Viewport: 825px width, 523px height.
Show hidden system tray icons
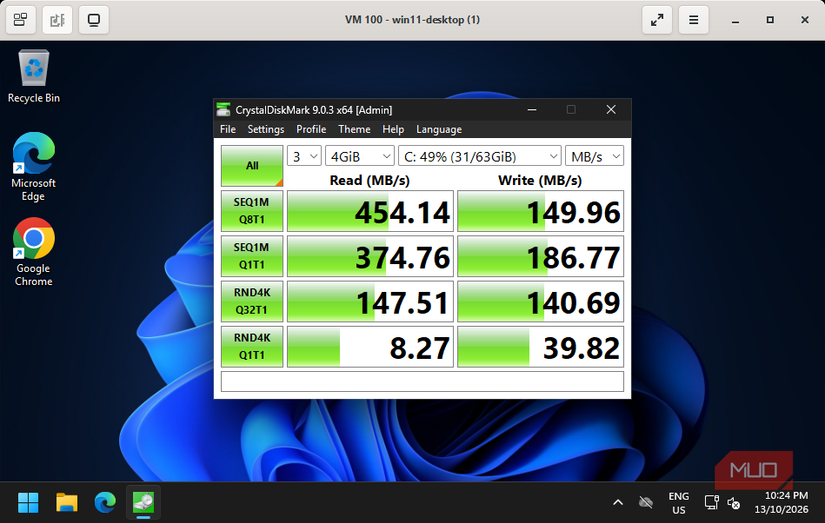618,502
